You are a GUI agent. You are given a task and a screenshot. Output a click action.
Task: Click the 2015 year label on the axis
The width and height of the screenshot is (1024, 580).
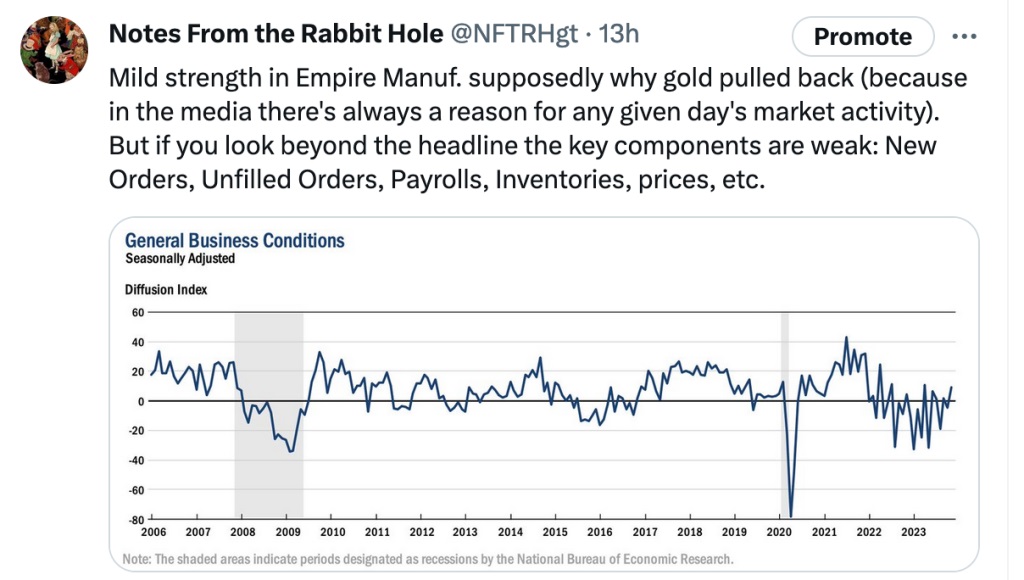click(555, 532)
